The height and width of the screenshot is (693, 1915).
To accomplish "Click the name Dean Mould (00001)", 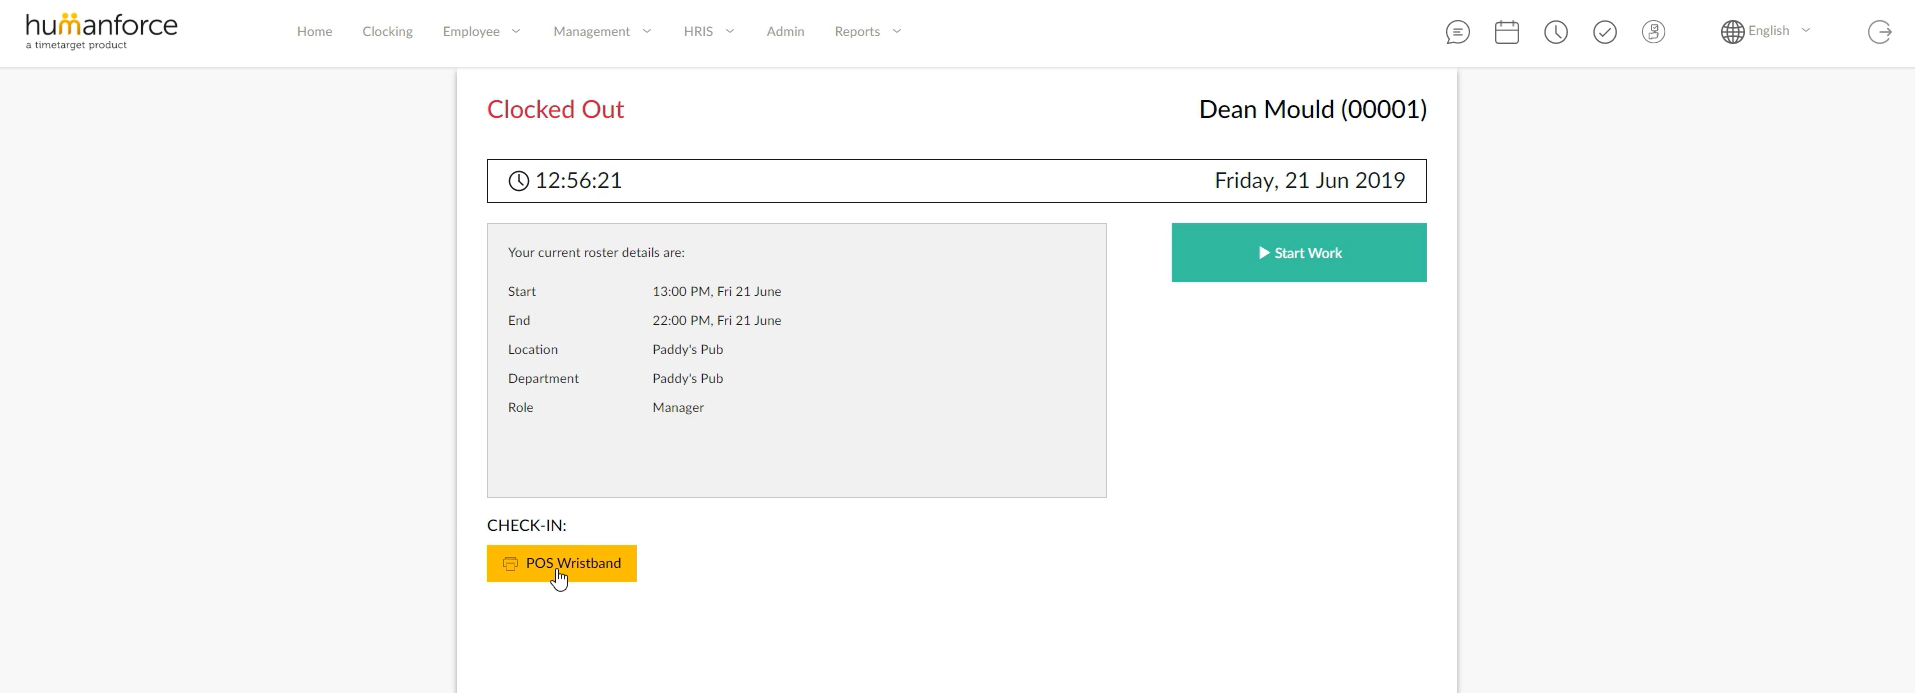I will coord(1313,109).
